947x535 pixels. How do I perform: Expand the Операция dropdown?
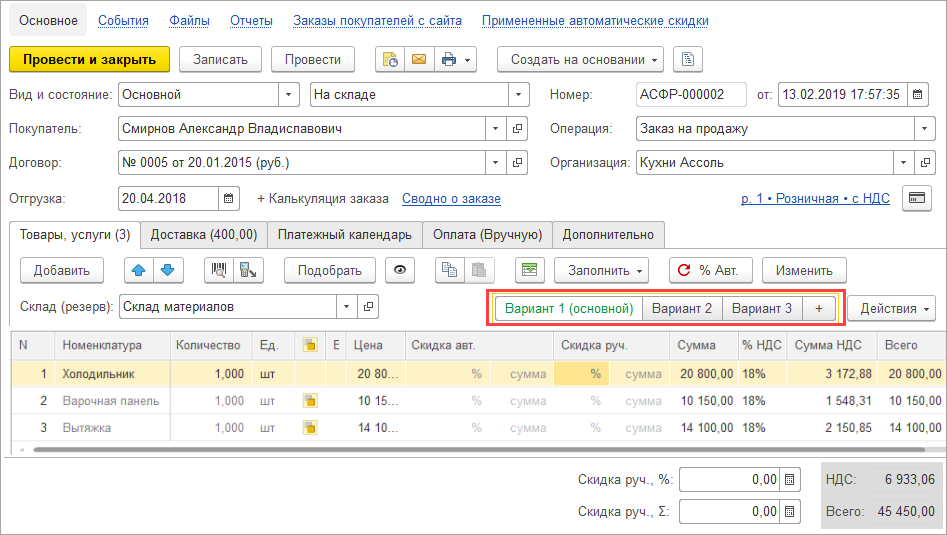tap(925, 128)
